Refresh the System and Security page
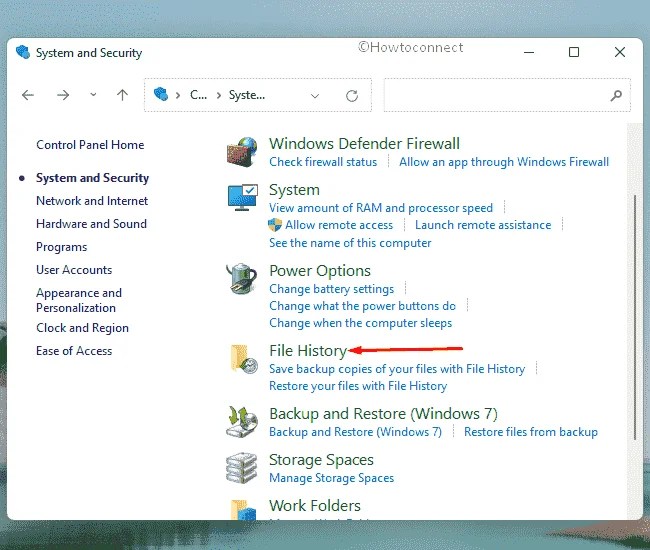650x550 pixels. click(352, 96)
